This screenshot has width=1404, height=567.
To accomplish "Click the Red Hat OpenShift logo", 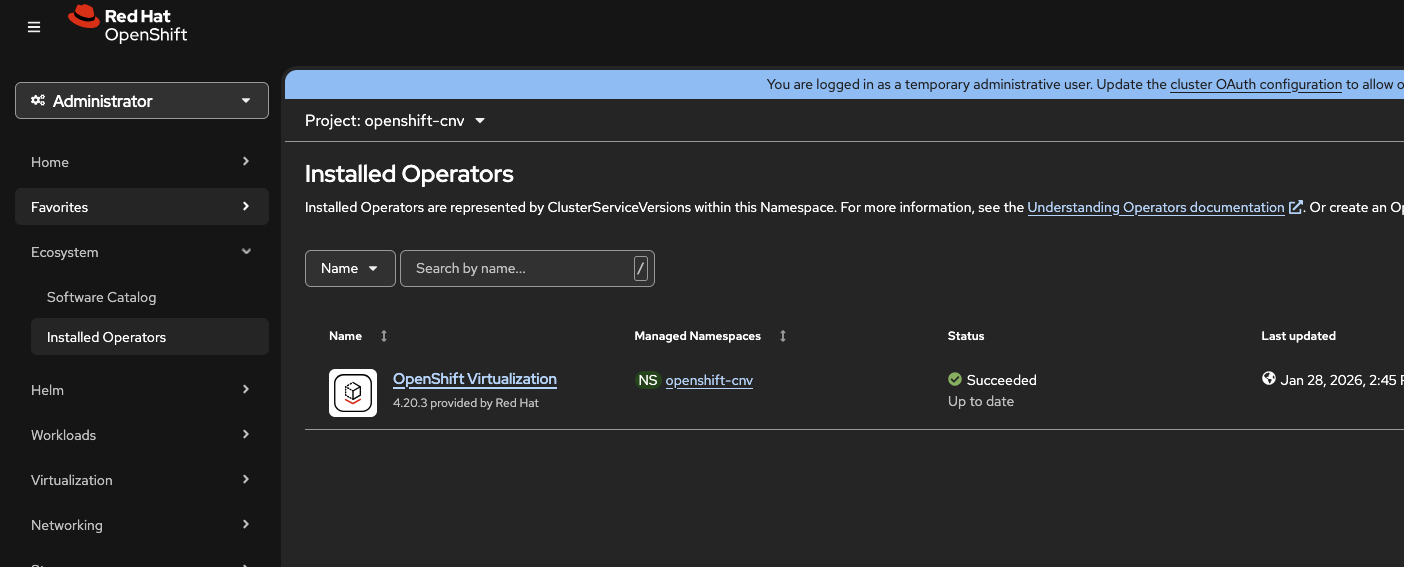I will pos(128,25).
